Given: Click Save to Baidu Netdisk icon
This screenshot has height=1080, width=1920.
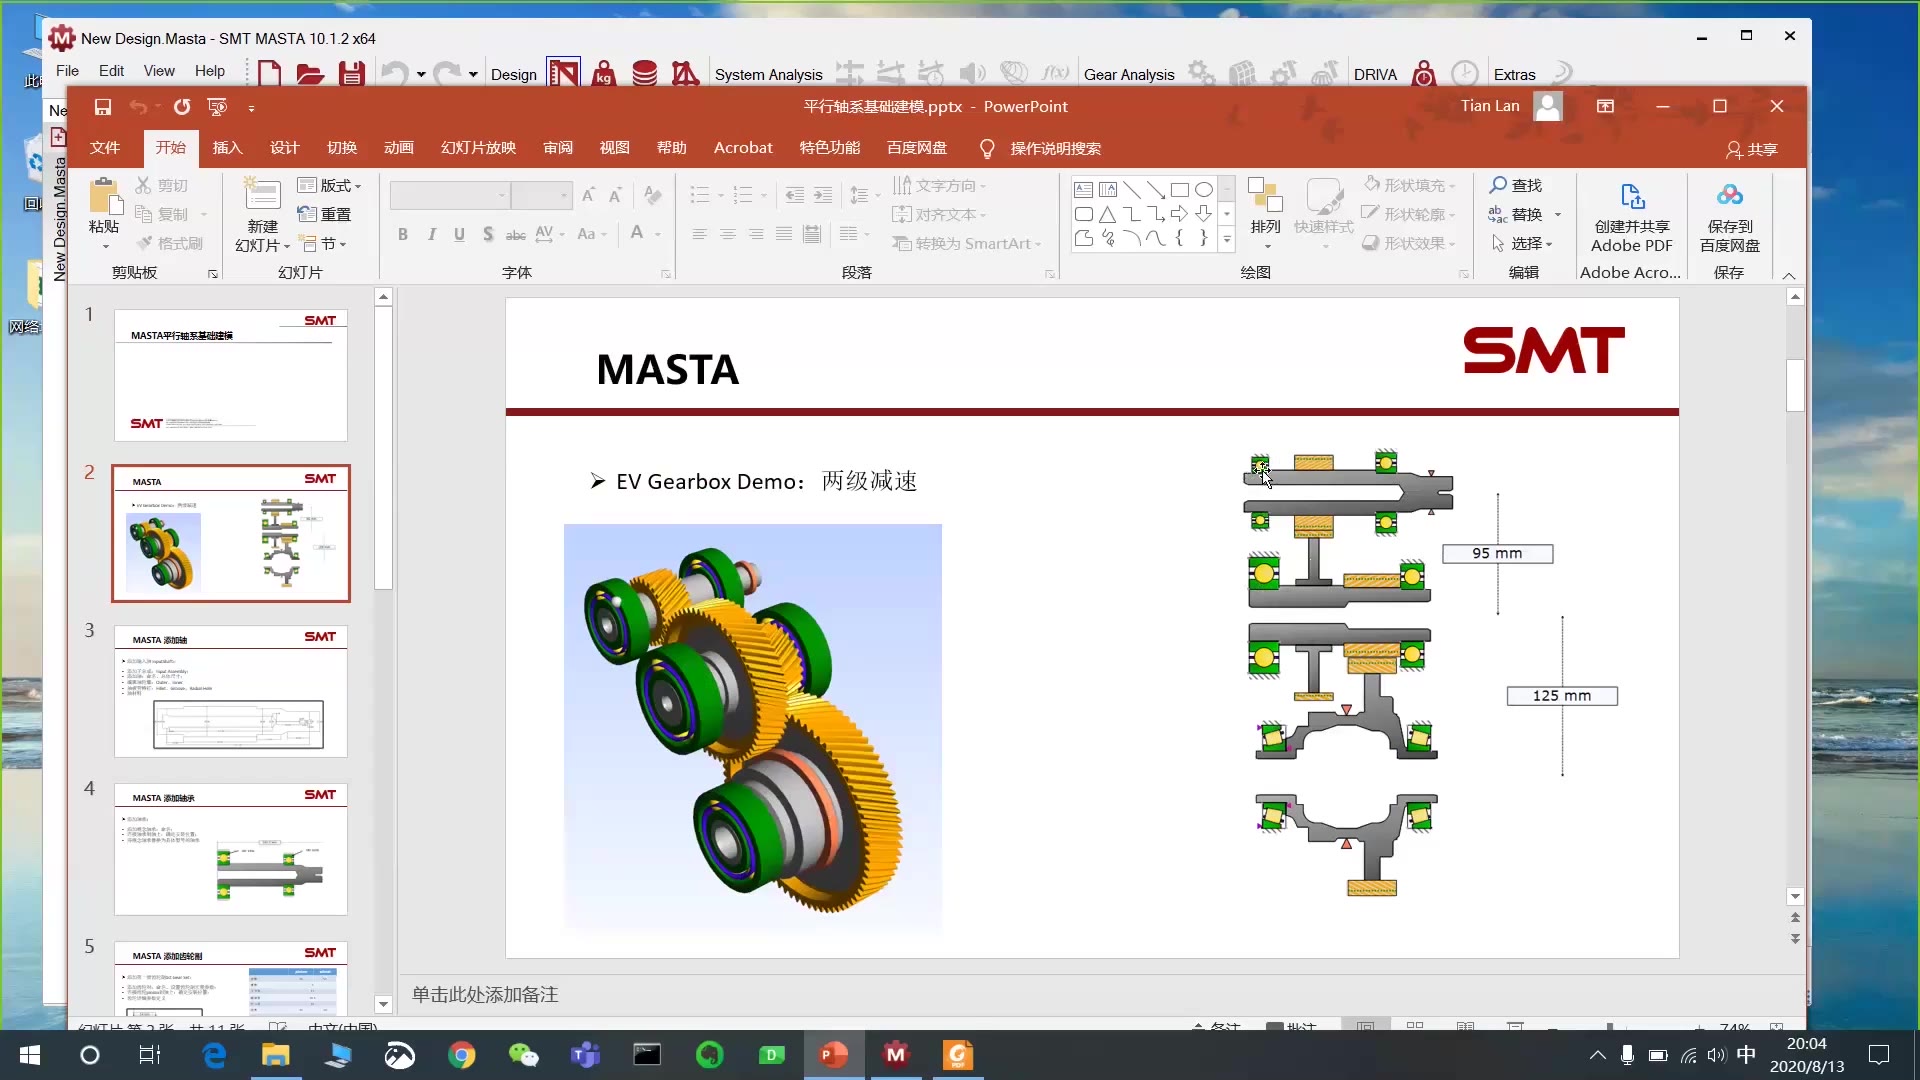Looking at the screenshot, I should point(1729,197).
